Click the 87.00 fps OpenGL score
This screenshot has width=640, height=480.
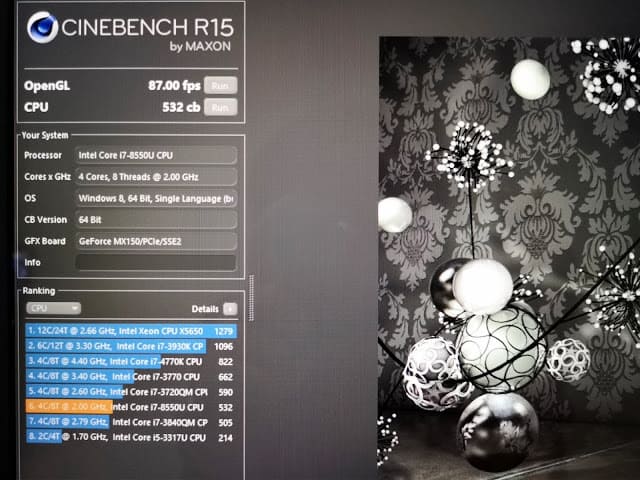[x=174, y=86]
